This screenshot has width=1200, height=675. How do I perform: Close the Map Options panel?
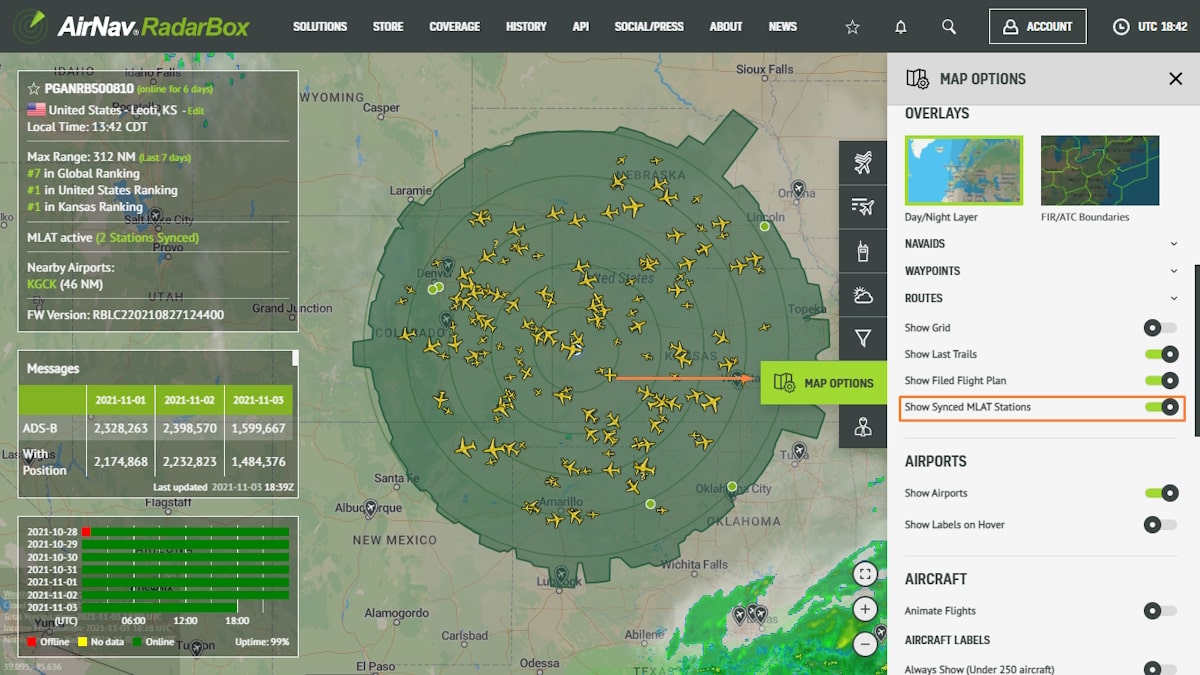click(x=1175, y=79)
